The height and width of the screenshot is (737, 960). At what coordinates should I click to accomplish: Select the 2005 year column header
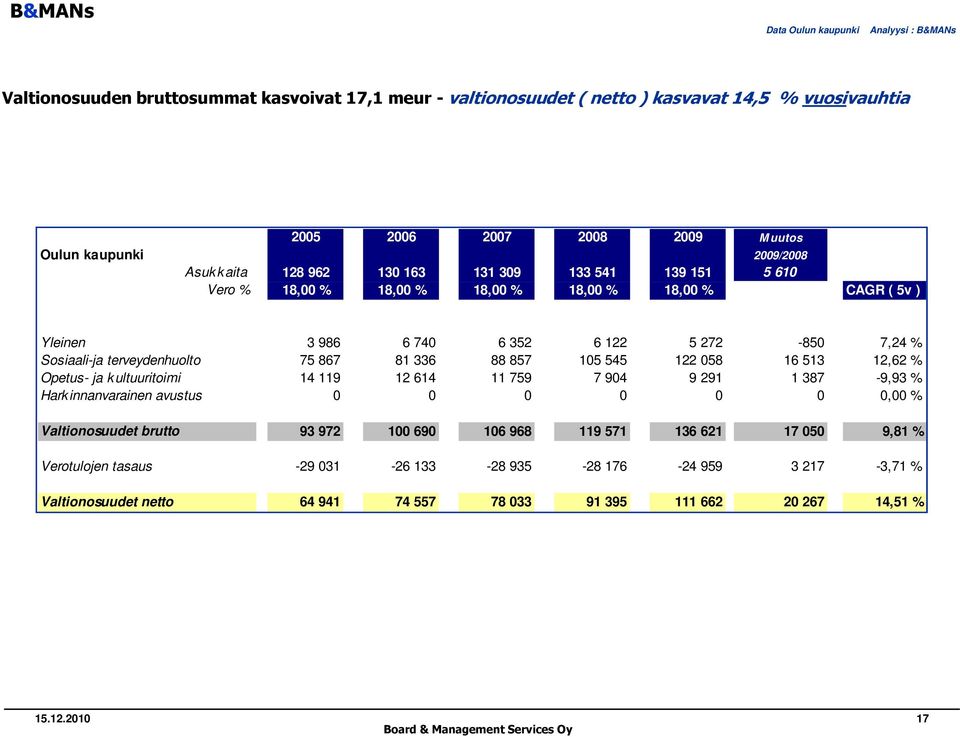(306, 237)
